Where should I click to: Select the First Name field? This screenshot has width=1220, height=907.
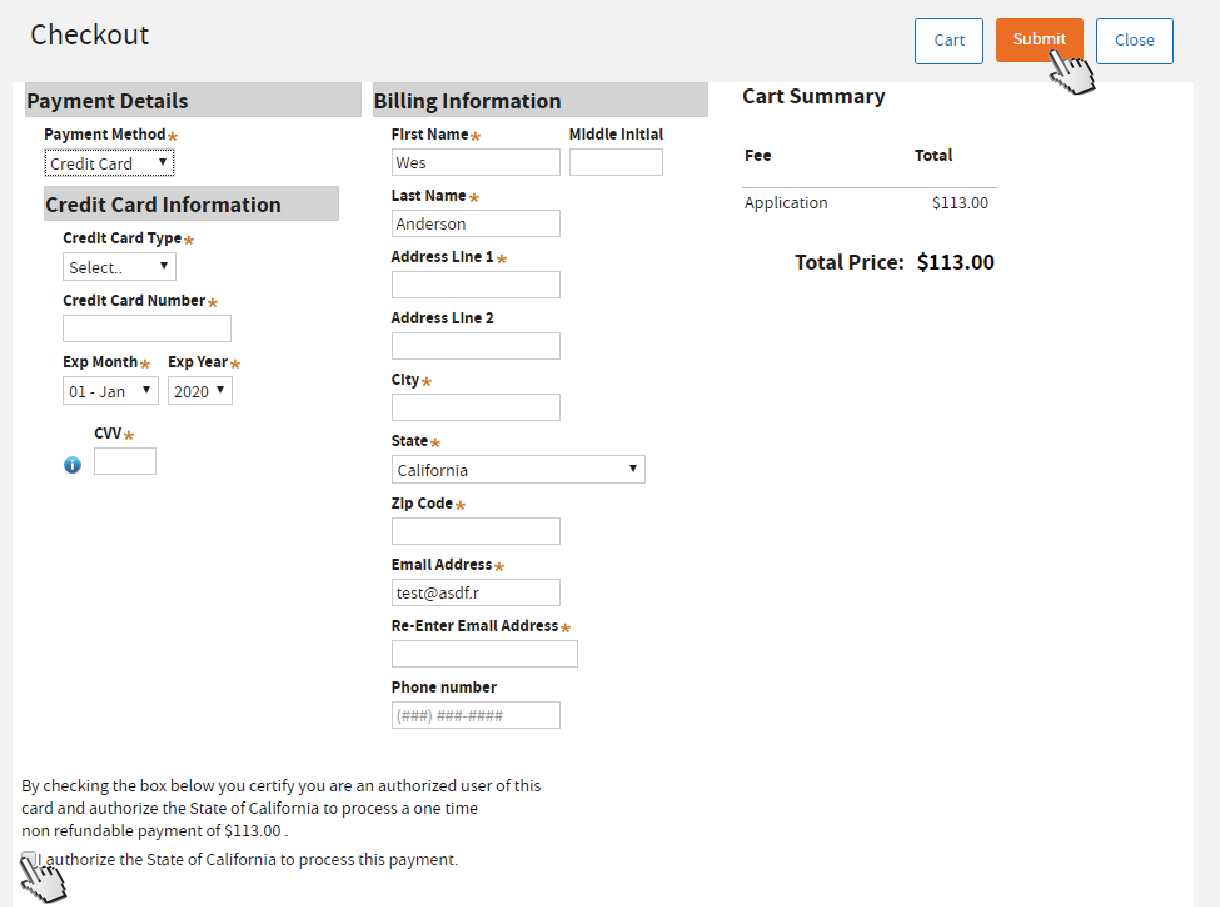[475, 162]
